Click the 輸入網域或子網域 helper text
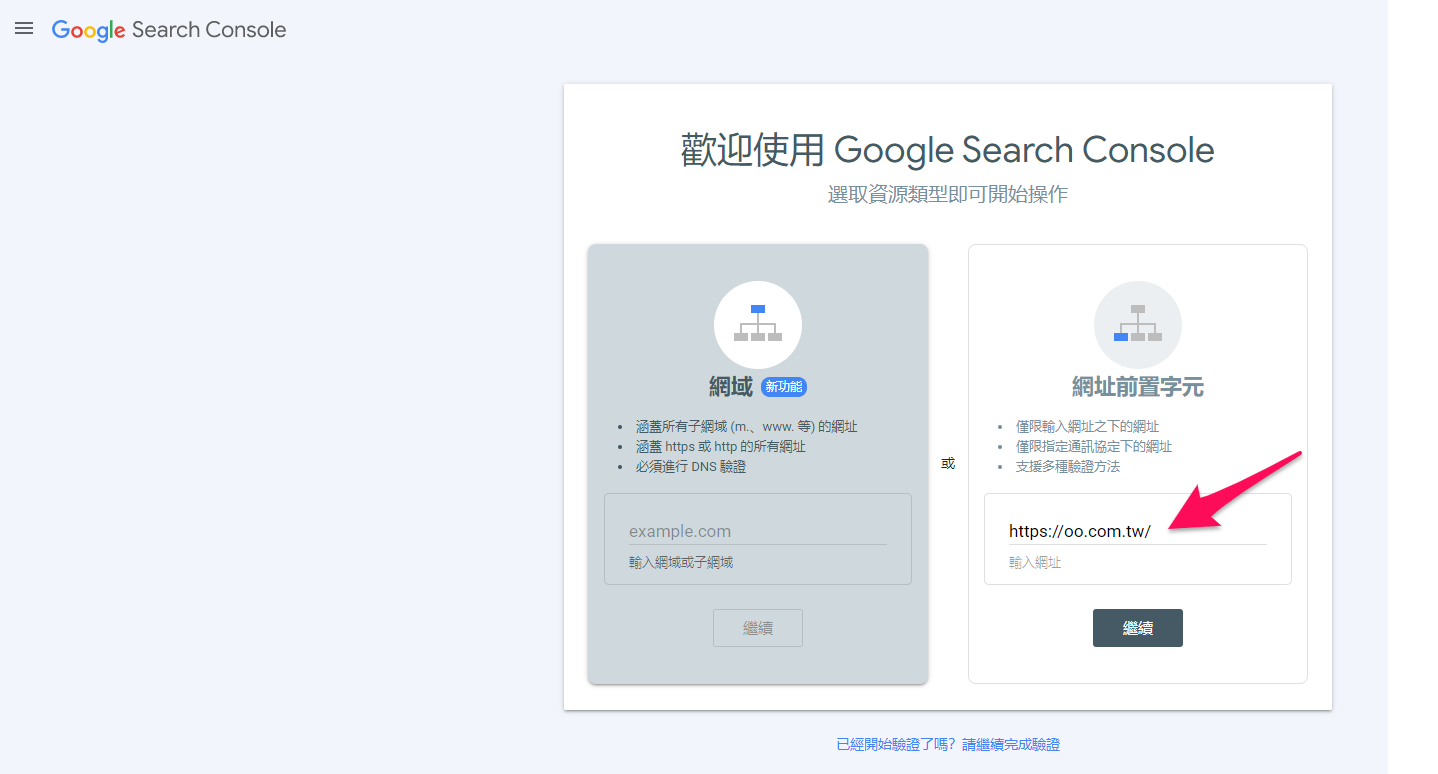 click(681, 563)
